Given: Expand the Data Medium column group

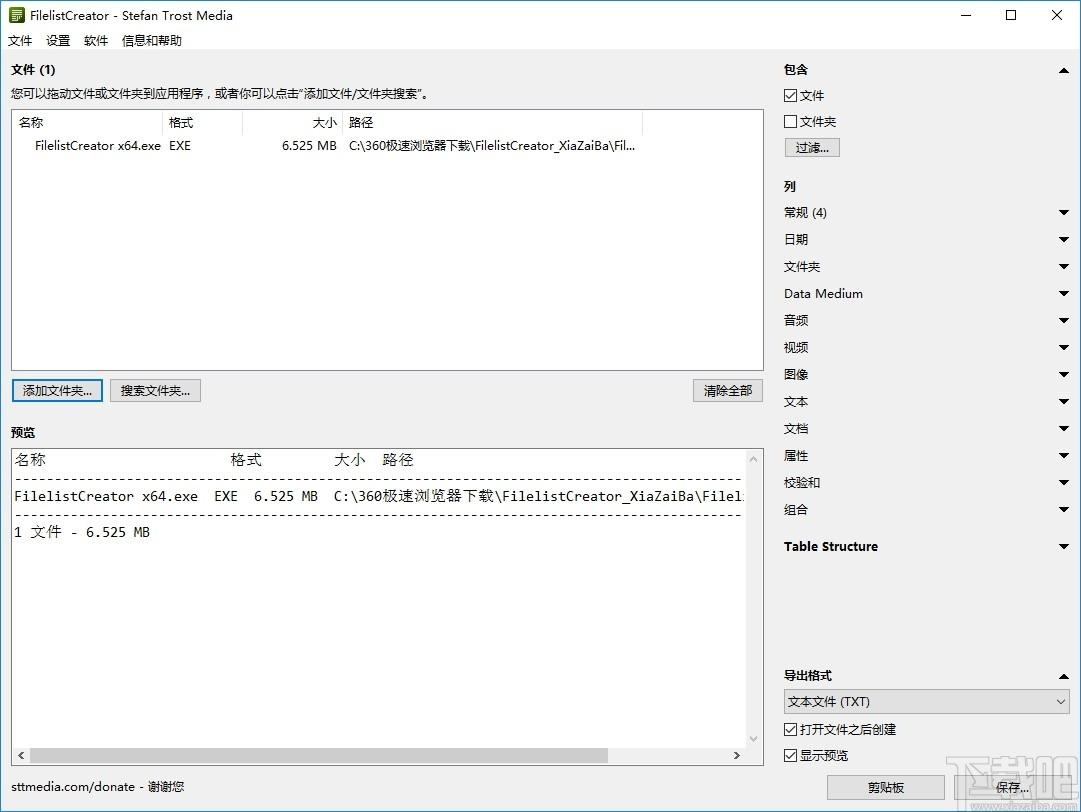Looking at the screenshot, I should 1064,294.
